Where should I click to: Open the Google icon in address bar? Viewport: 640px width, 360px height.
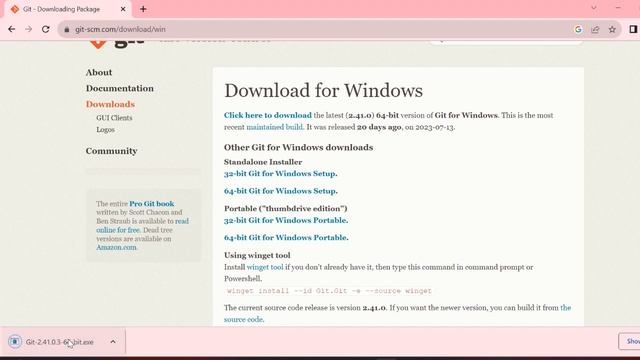point(578,29)
